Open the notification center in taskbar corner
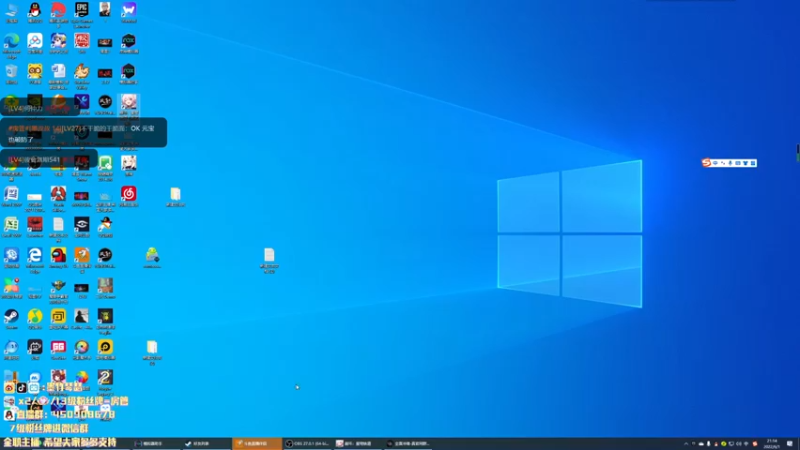The height and width of the screenshot is (450, 800). pos(790,443)
